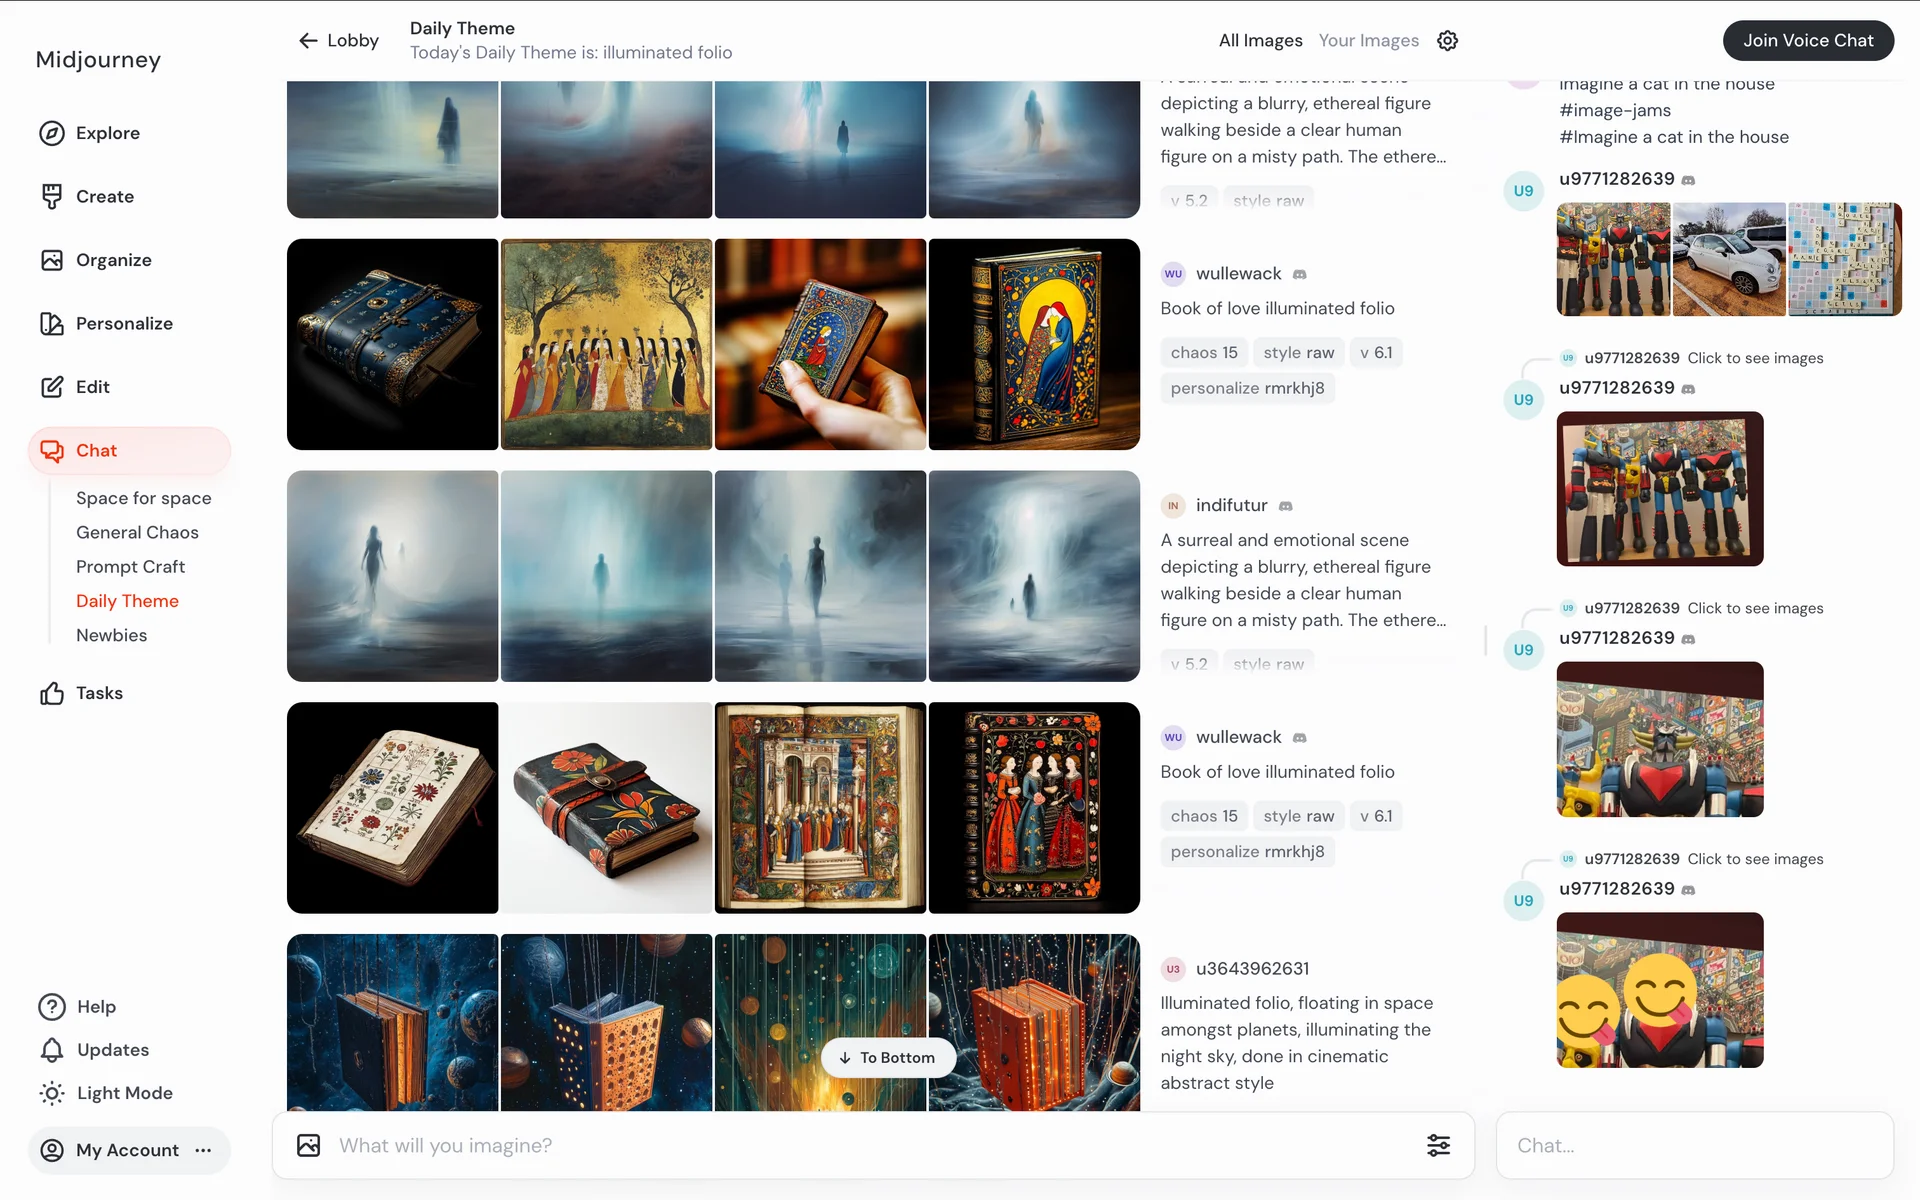Click the Join Voice Chat button

click(x=1807, y=41)
